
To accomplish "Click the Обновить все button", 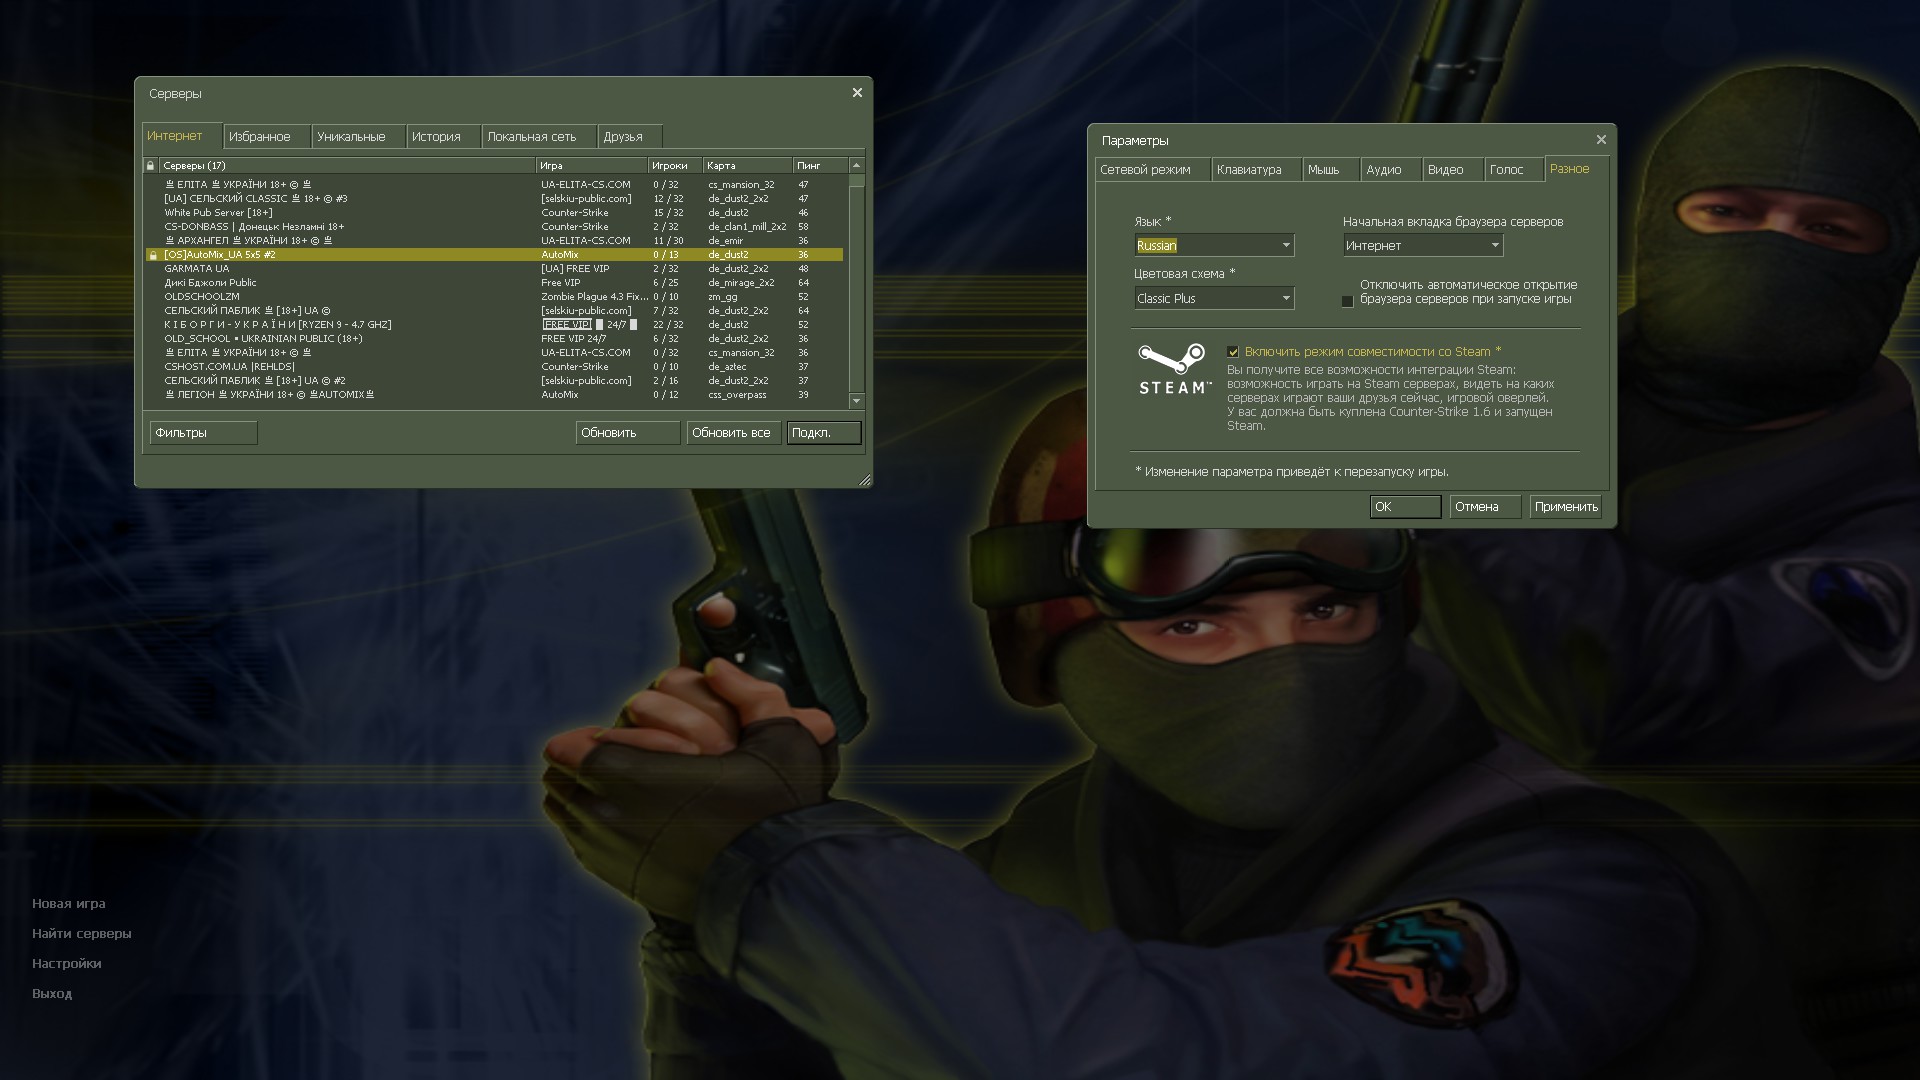I will point(734,432).
